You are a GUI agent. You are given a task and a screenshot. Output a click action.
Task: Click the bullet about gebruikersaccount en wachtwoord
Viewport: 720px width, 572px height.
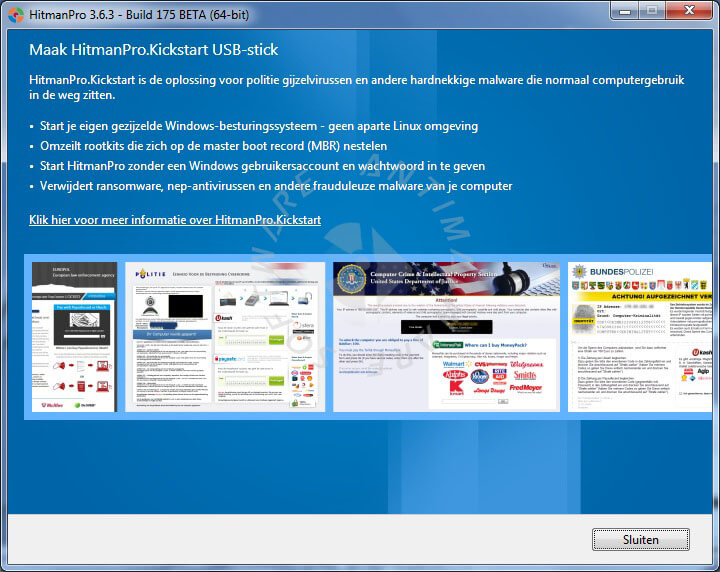[262, 166]
